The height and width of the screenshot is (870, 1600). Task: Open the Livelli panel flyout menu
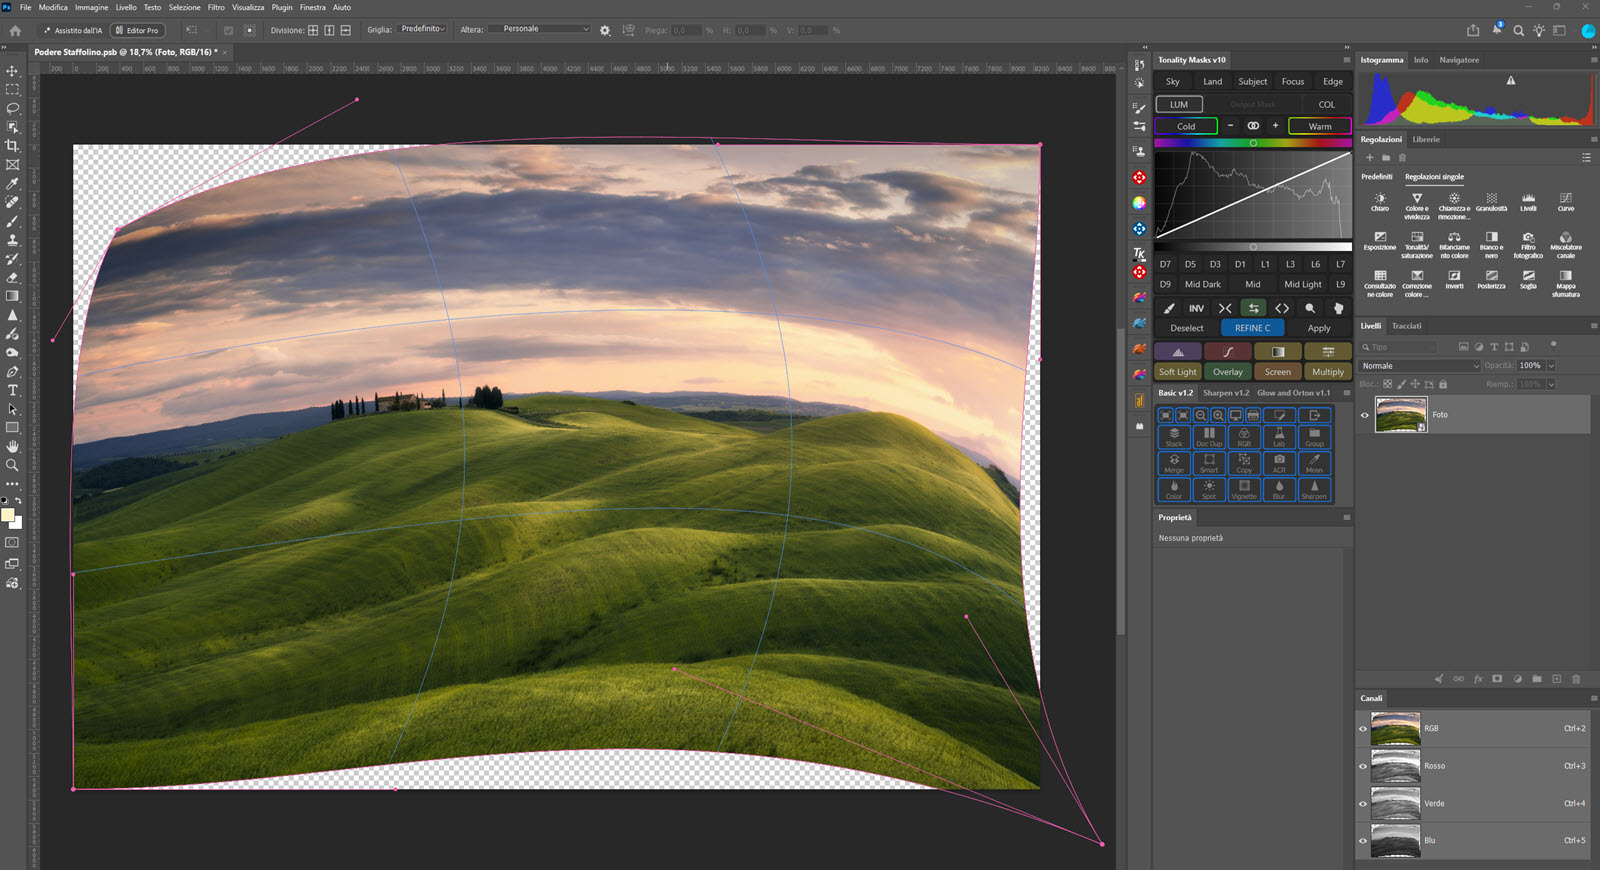tap(1594, 326)
